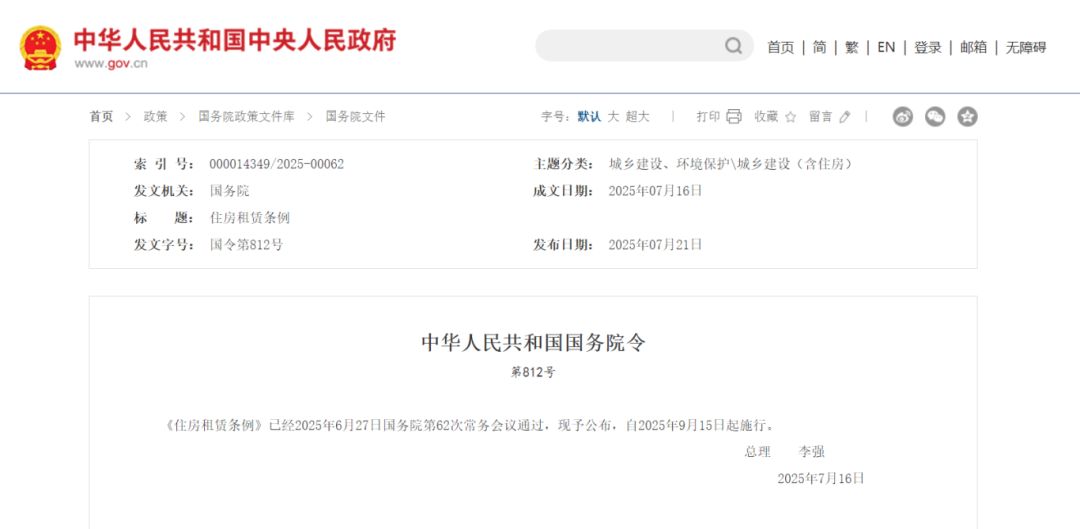Share to WeChat icon
Image resolution: width=1080 pixels, height=529 pixels.
[x=935, y=116]
